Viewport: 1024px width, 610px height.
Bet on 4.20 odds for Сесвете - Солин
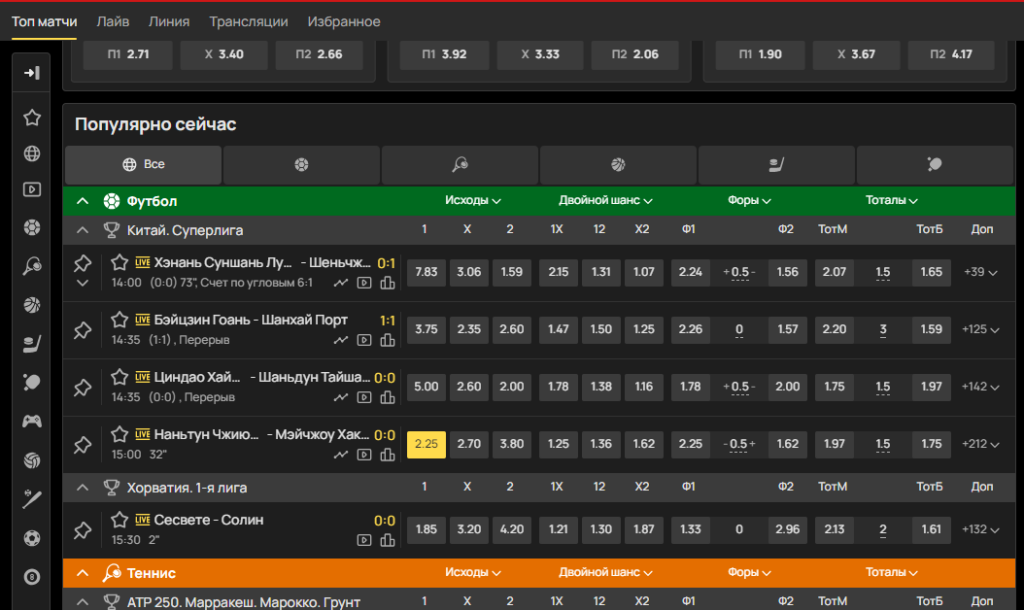click(512, 529)
